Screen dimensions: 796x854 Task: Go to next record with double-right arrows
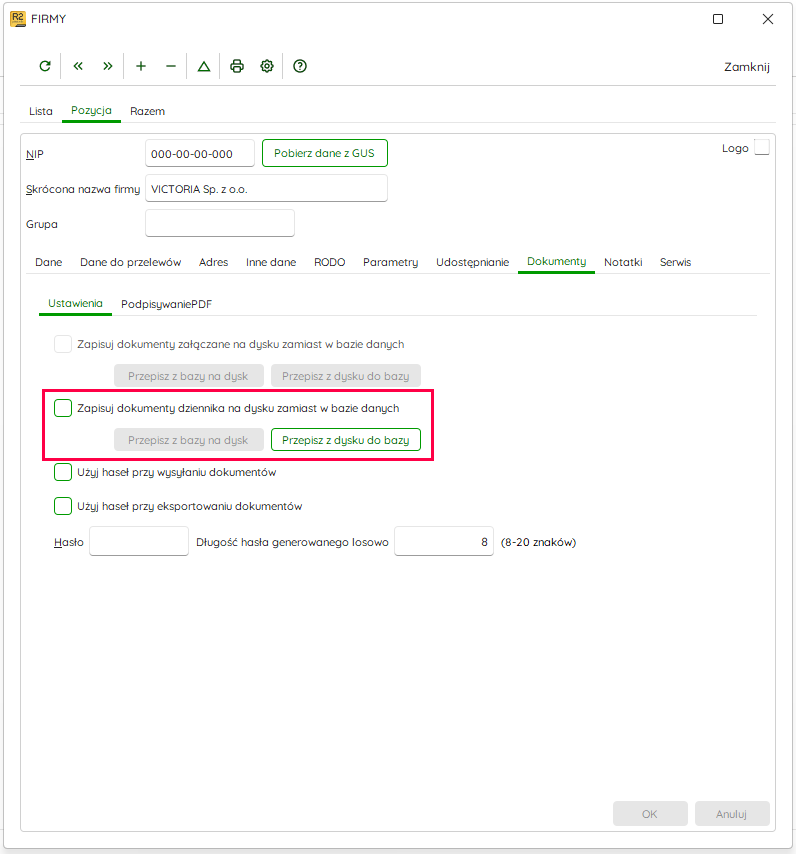108,66
